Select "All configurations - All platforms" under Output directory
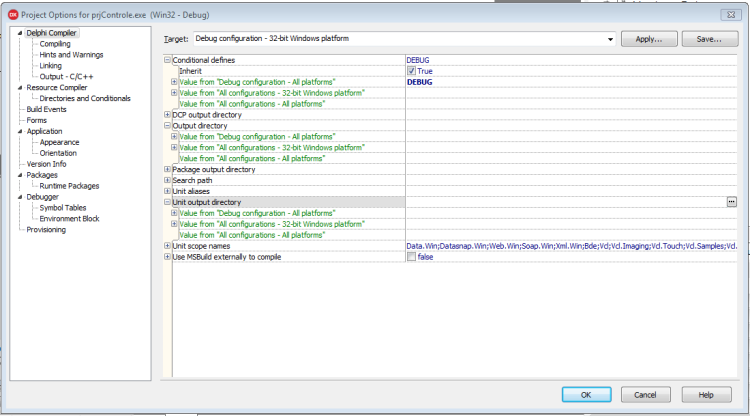 pyautogui.click(x=252, y=159)
